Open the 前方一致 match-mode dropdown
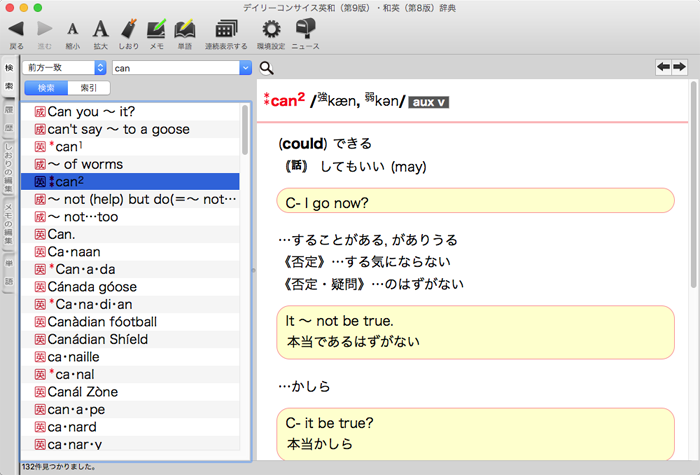The height and width of the screenshot is (475, 700). tap(64, 68)
